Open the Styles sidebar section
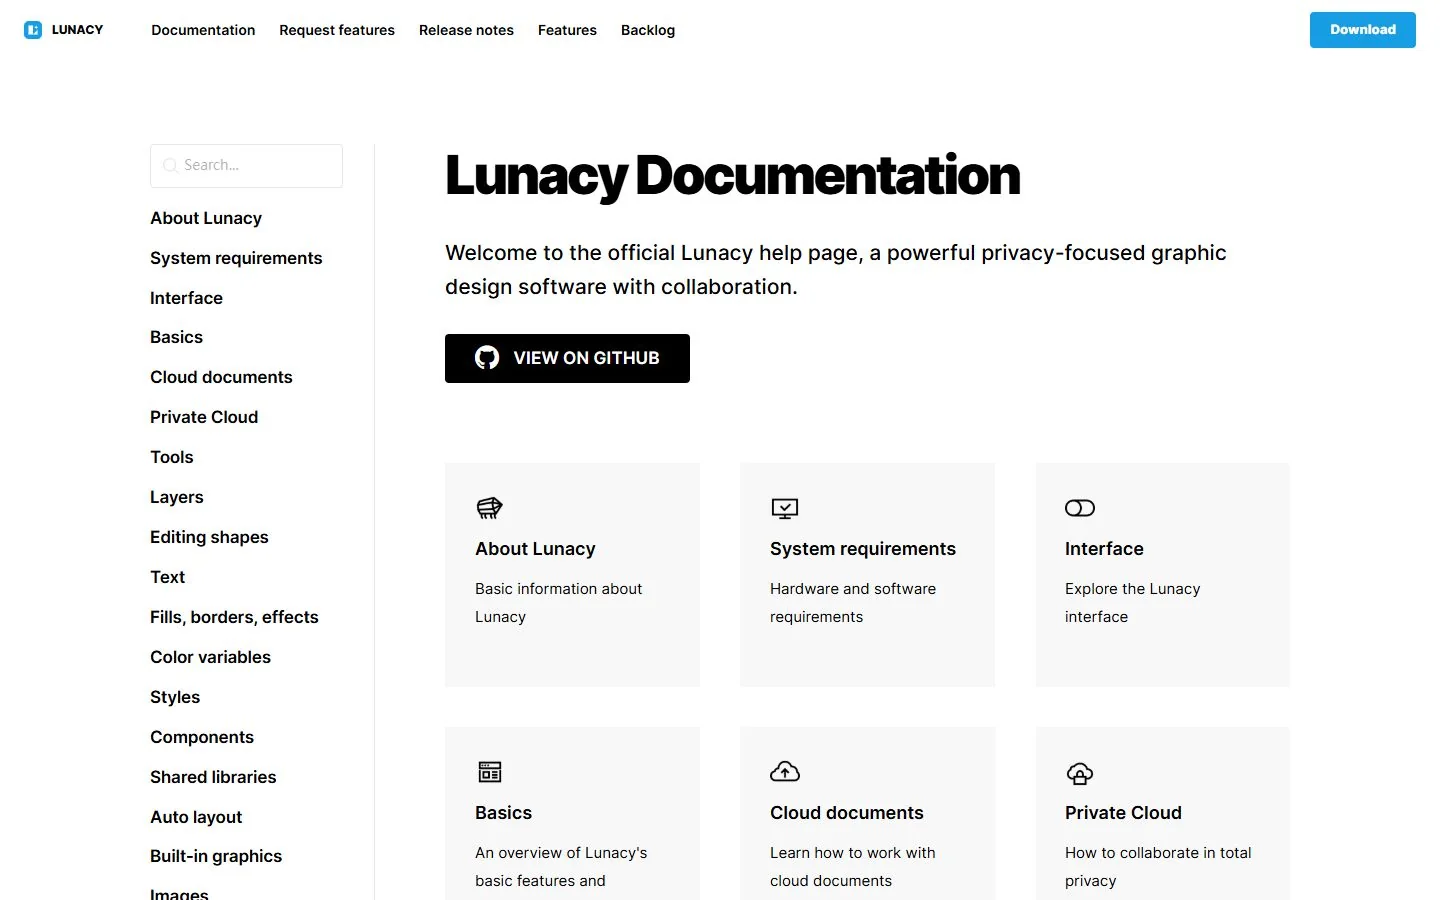Image resolution: width=1440 pixels, height=900 pixels. pos(175,697)
